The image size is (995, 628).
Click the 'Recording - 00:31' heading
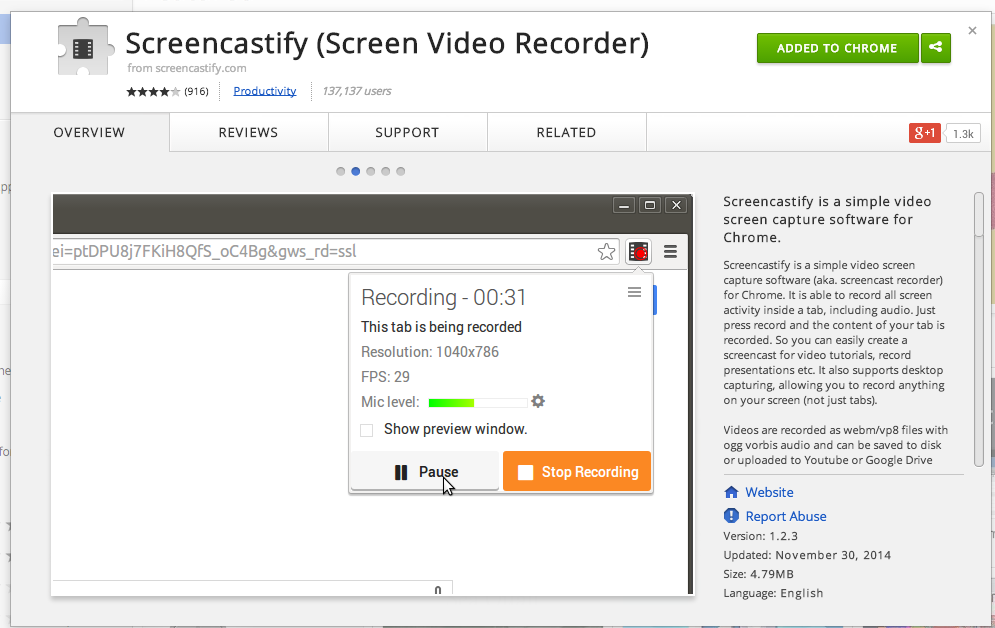[444, 298]
